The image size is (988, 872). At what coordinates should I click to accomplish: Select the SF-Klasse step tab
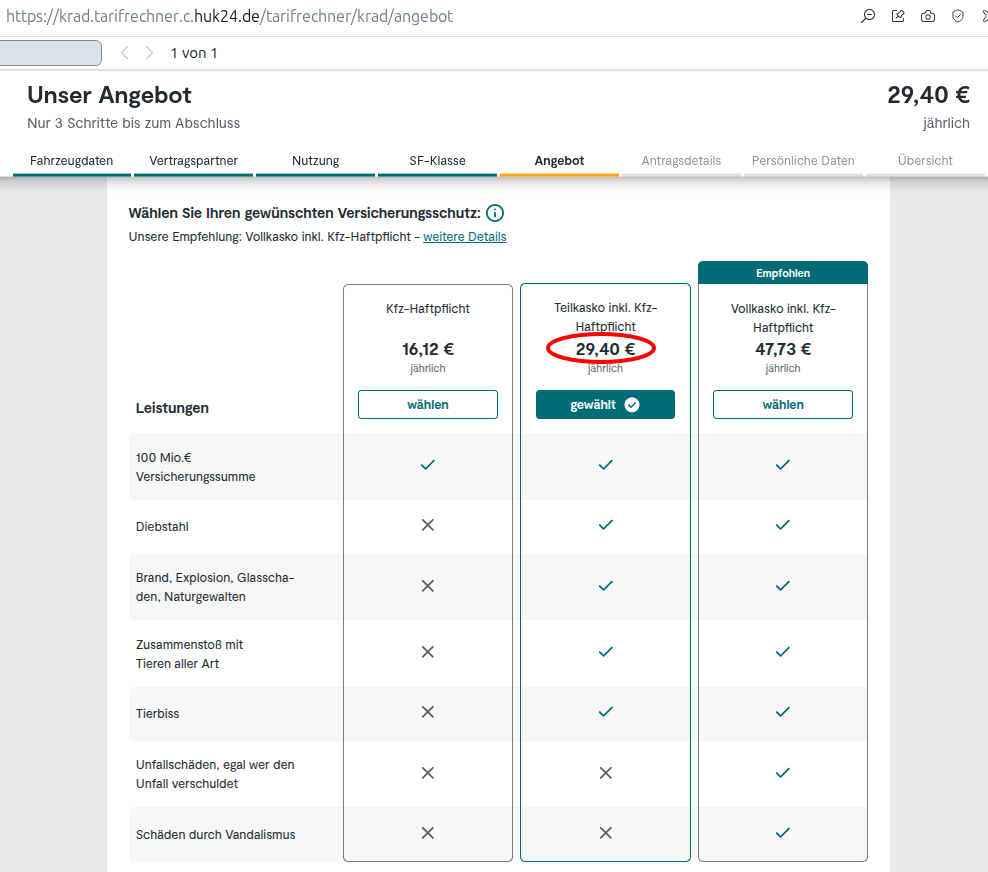[x=437, y=161]
